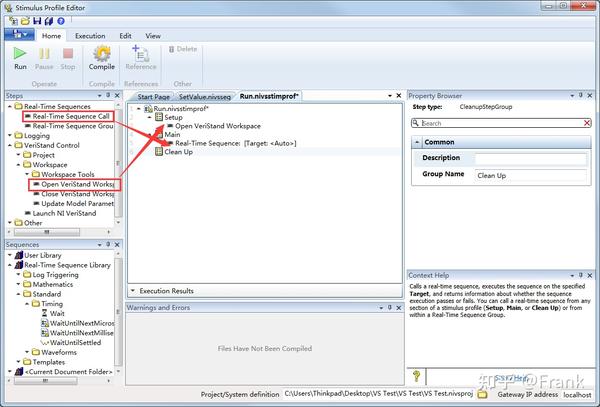Click the Pause button in ribbon

[x=44, y=58]
